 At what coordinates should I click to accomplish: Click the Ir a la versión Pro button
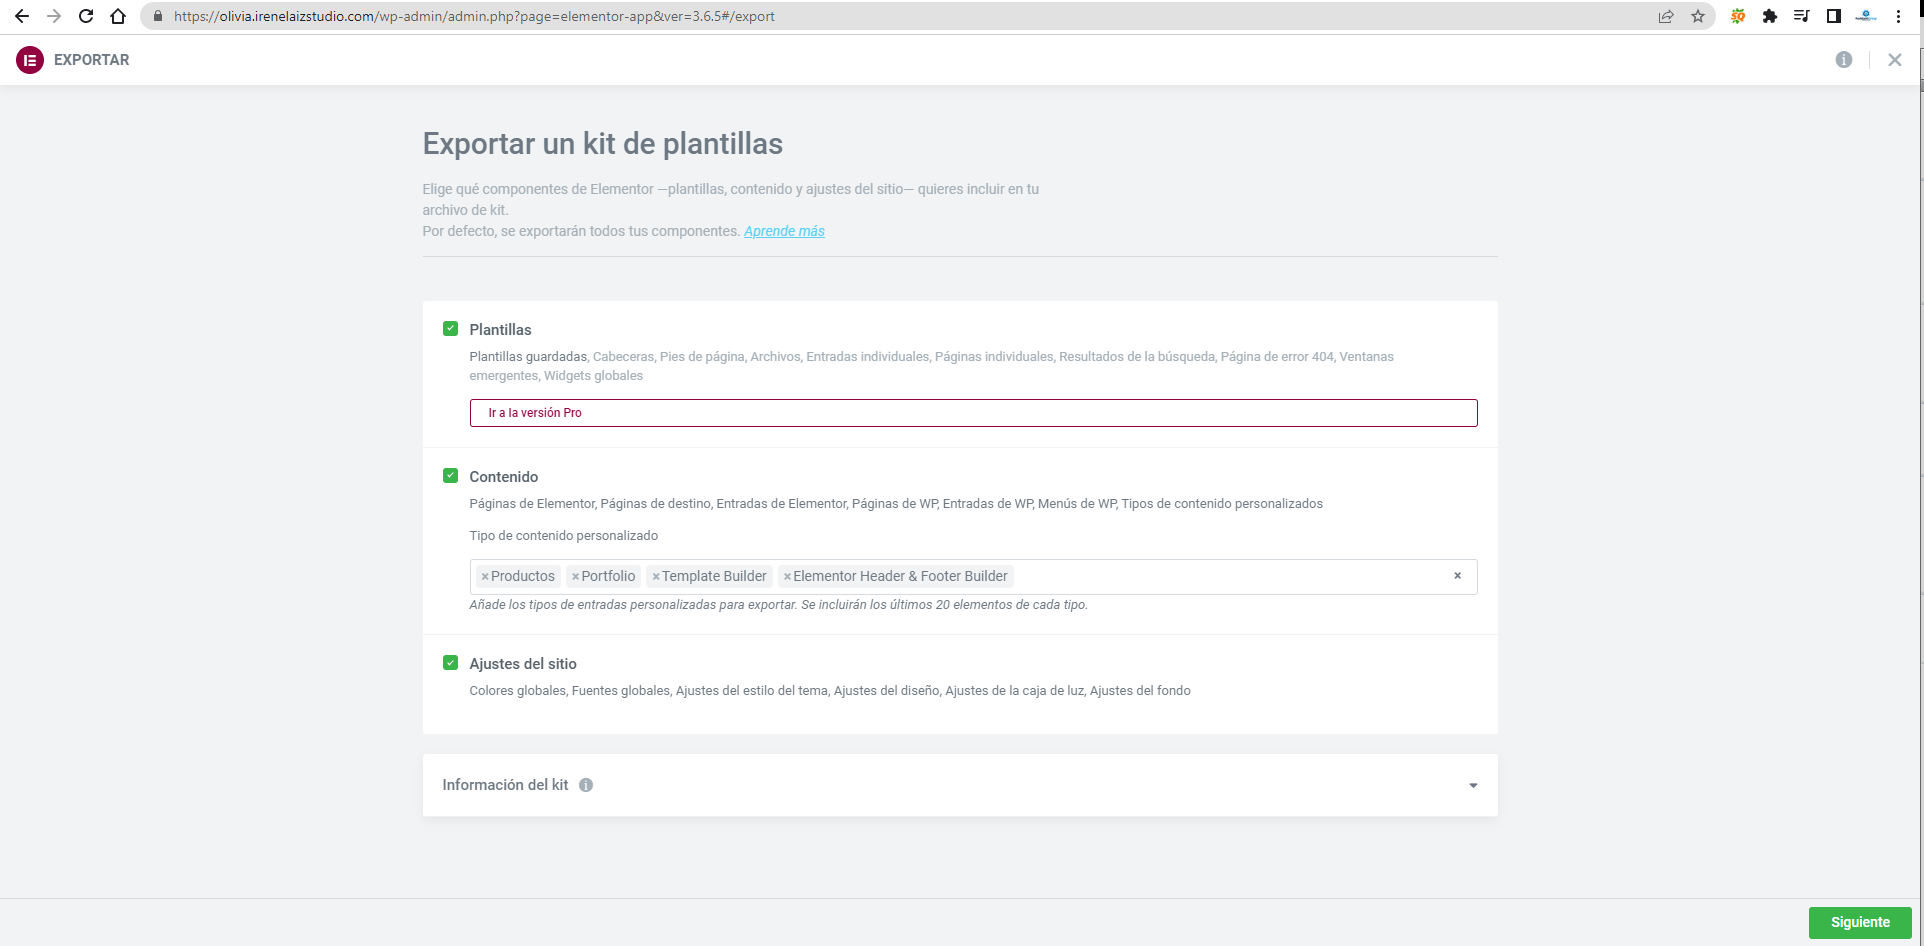tap(974, 413)
